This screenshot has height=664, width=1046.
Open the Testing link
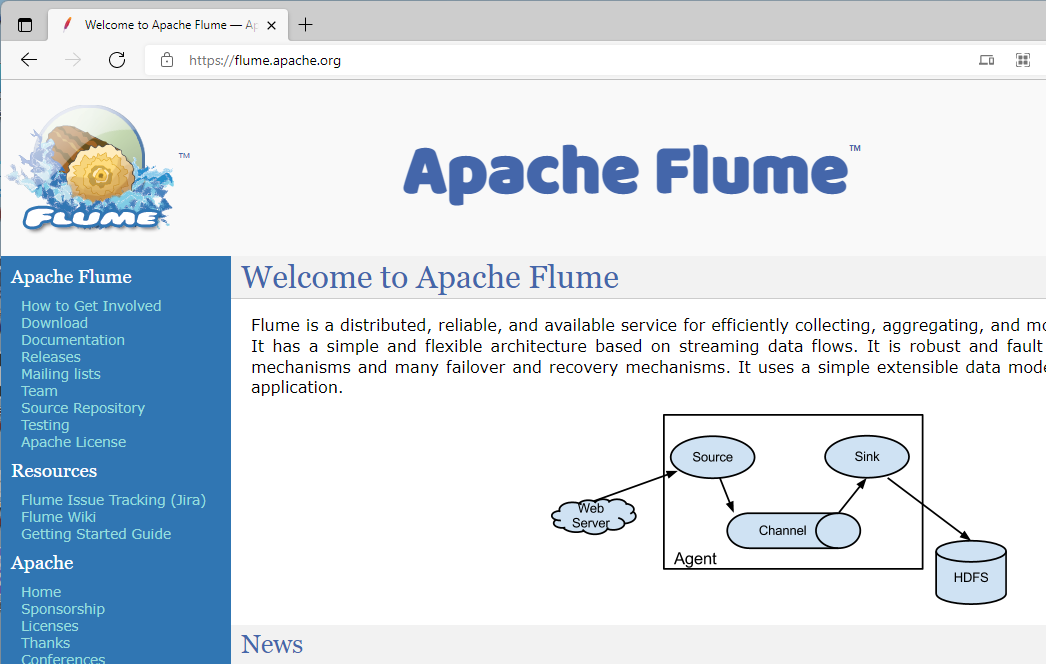(x=45, y=425)
